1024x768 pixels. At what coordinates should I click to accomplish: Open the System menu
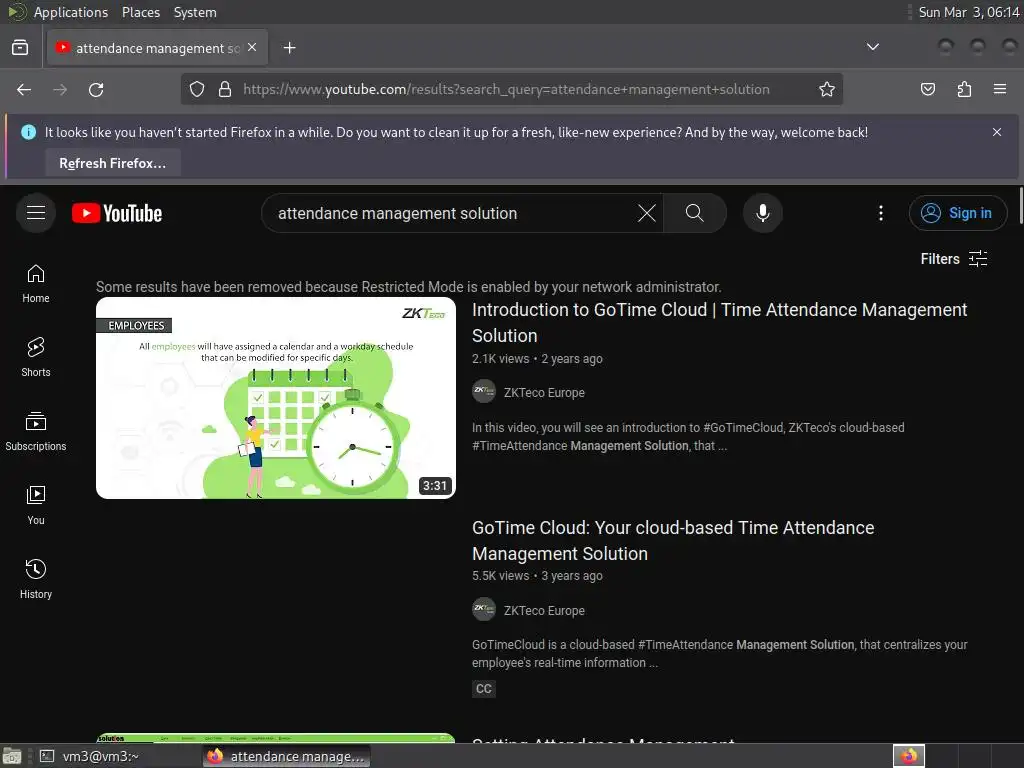pyautogui.click(x=195, y=12)
